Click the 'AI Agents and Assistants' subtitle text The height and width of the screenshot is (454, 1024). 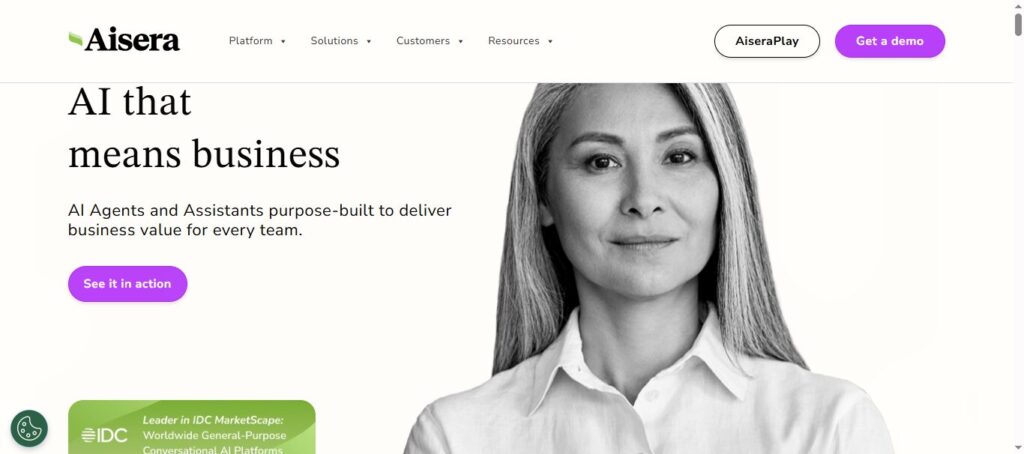point(259,220)
